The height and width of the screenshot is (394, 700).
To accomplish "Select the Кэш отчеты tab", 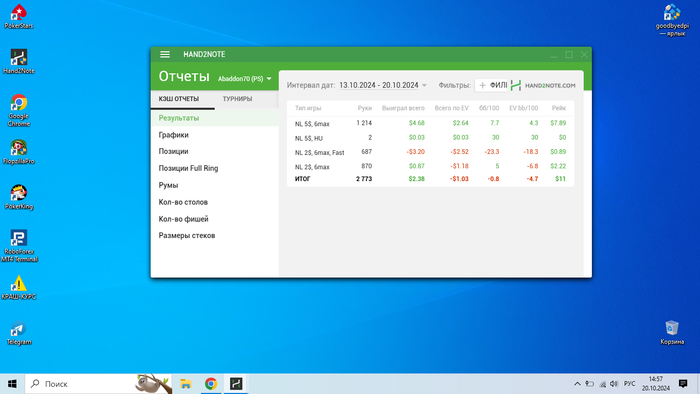I will 179,99.
